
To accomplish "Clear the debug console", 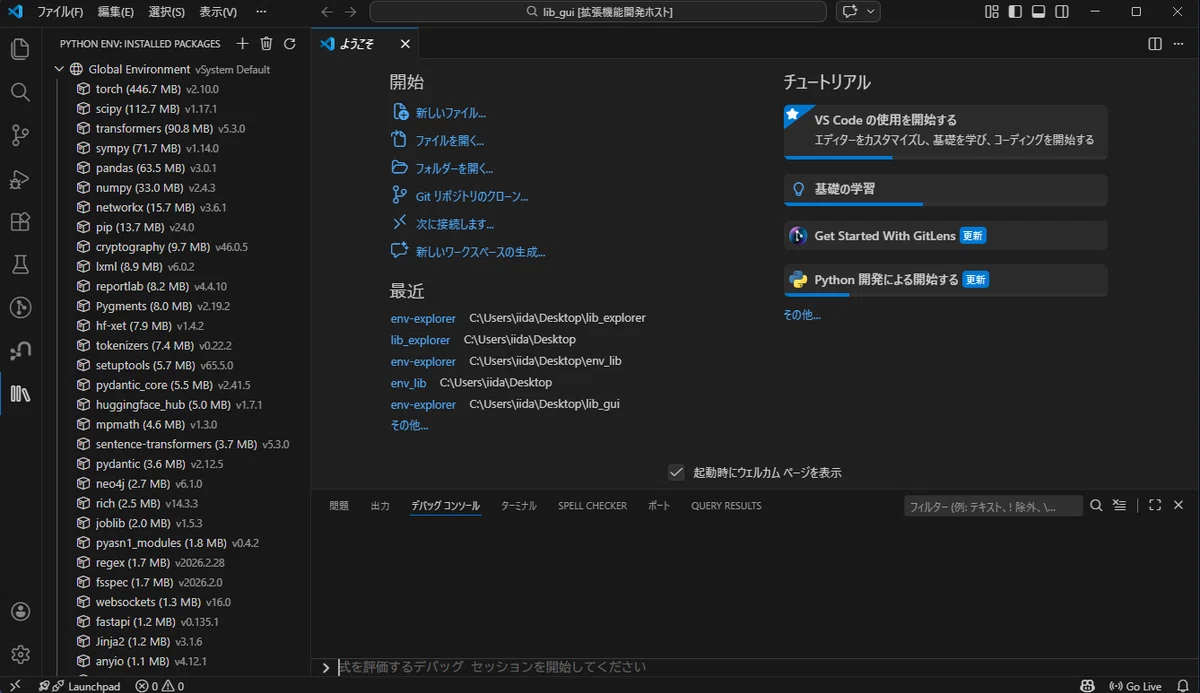I will point(1120,506).
